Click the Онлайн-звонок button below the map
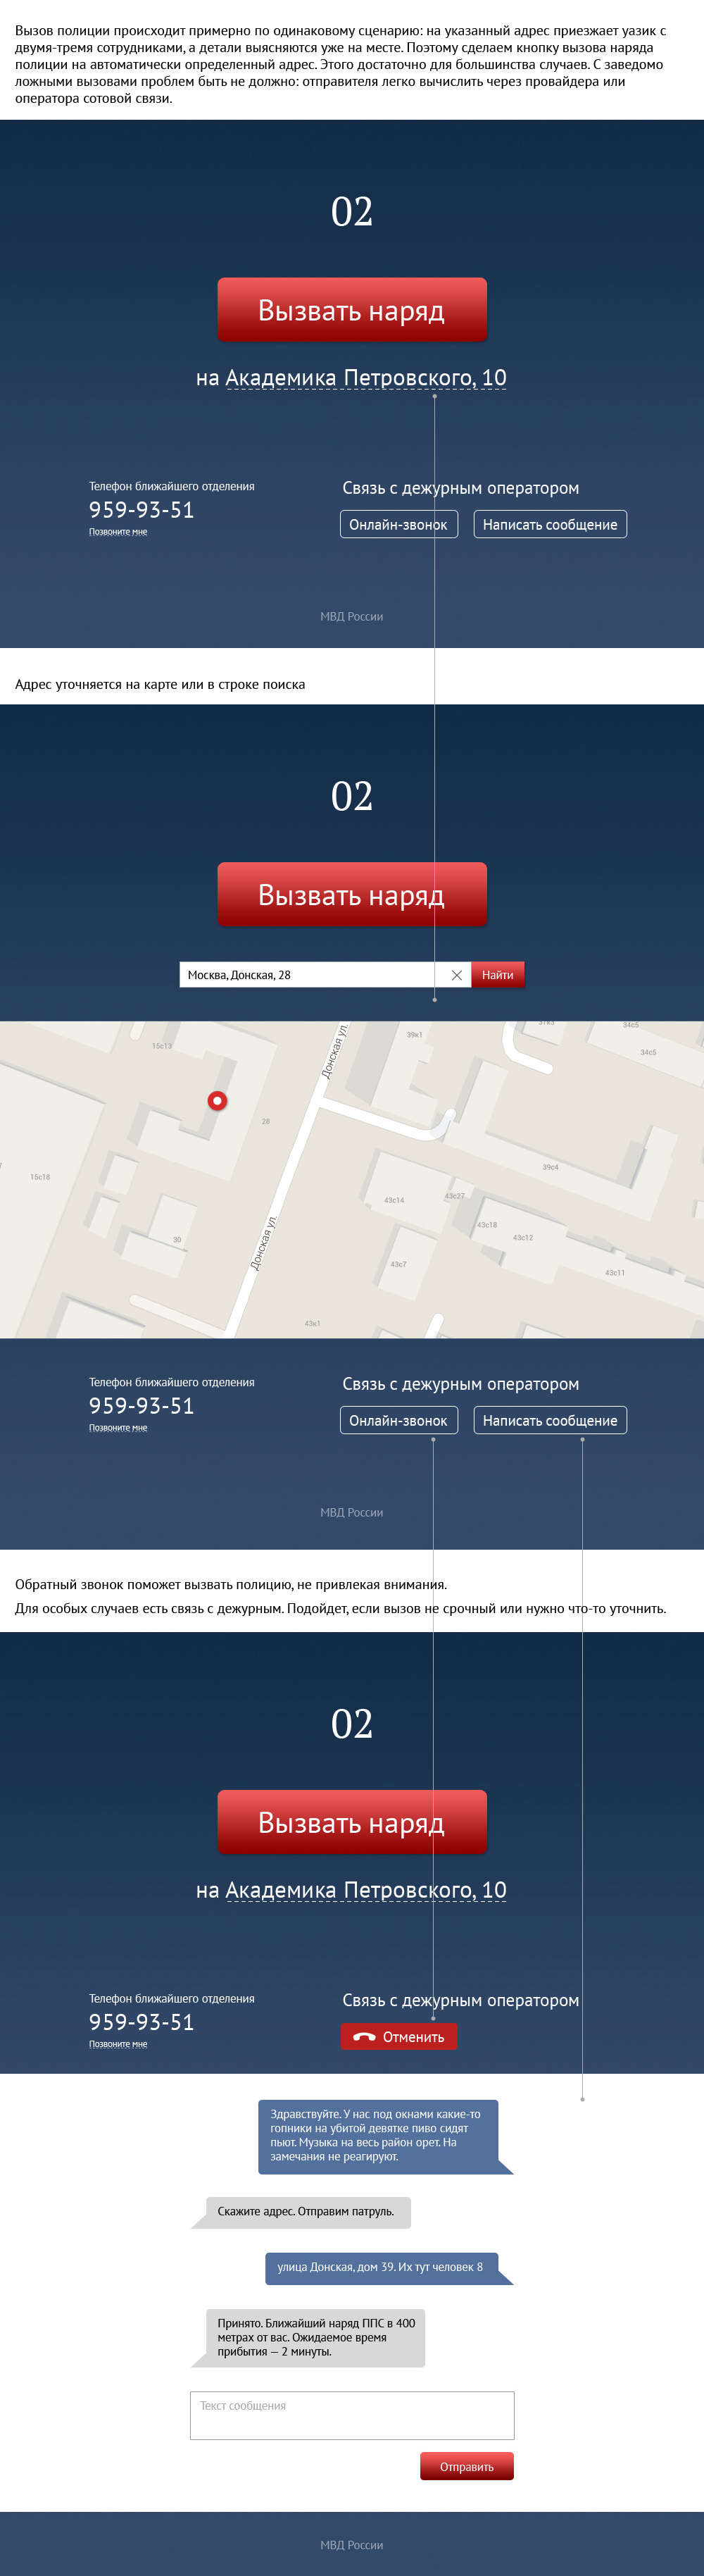The height and width of the screenshot is (2576, 704). 398,1420
